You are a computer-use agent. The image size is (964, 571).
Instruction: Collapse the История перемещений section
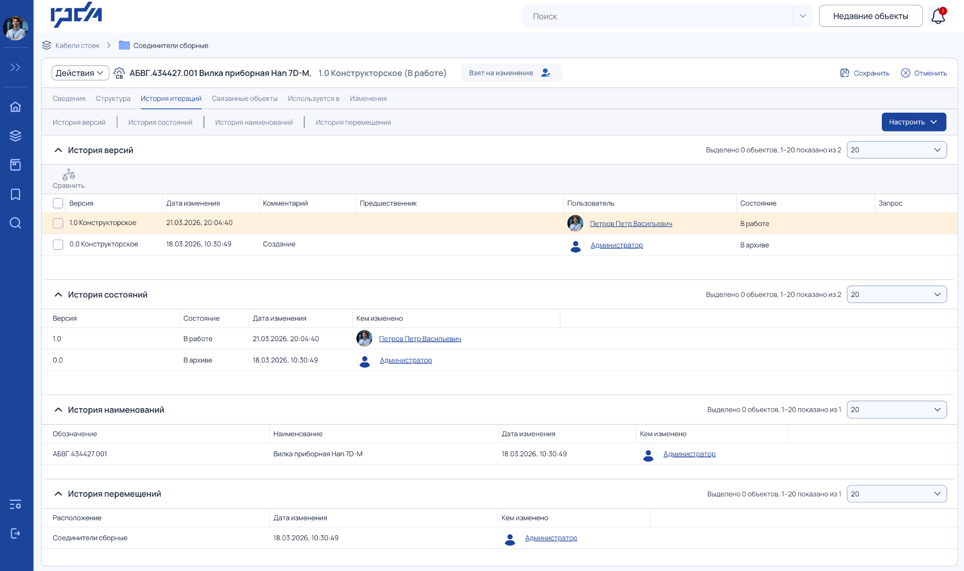(58, 494)
